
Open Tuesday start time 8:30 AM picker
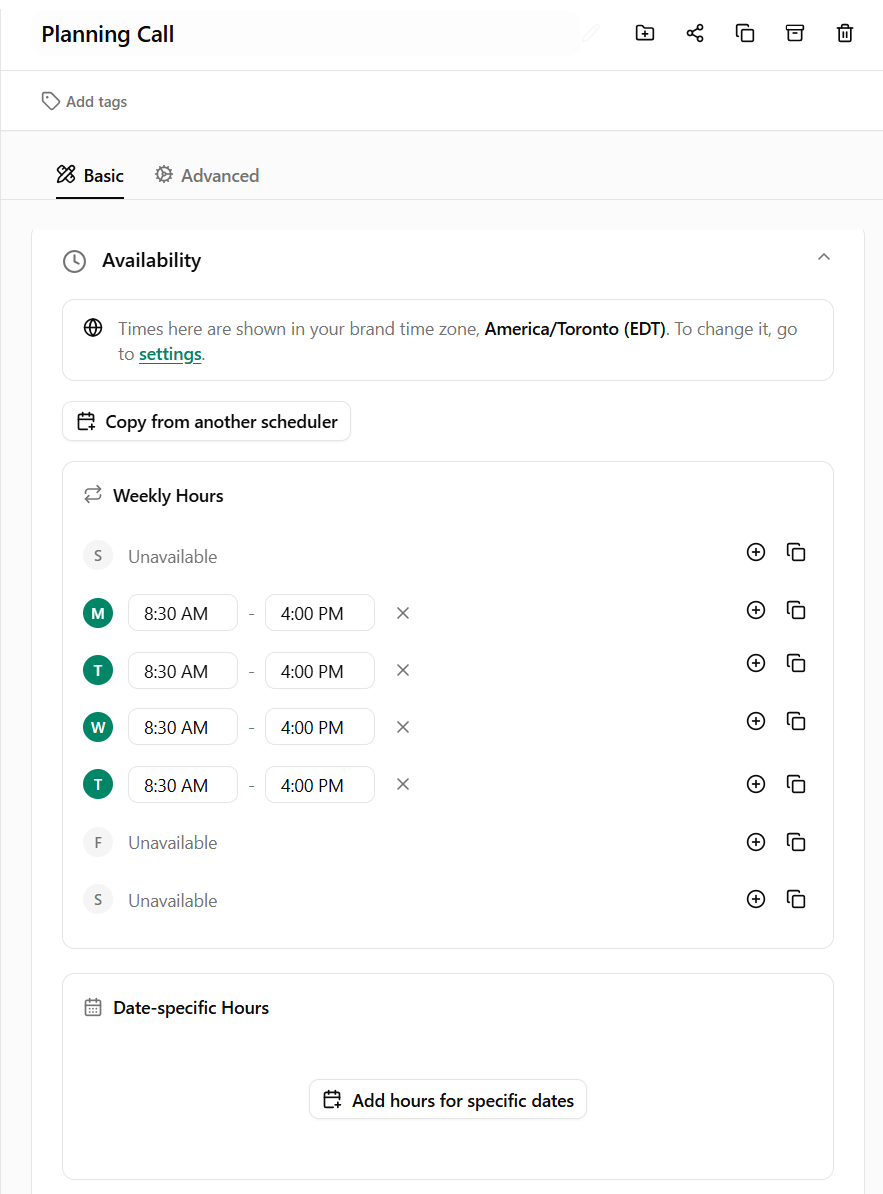183,671
